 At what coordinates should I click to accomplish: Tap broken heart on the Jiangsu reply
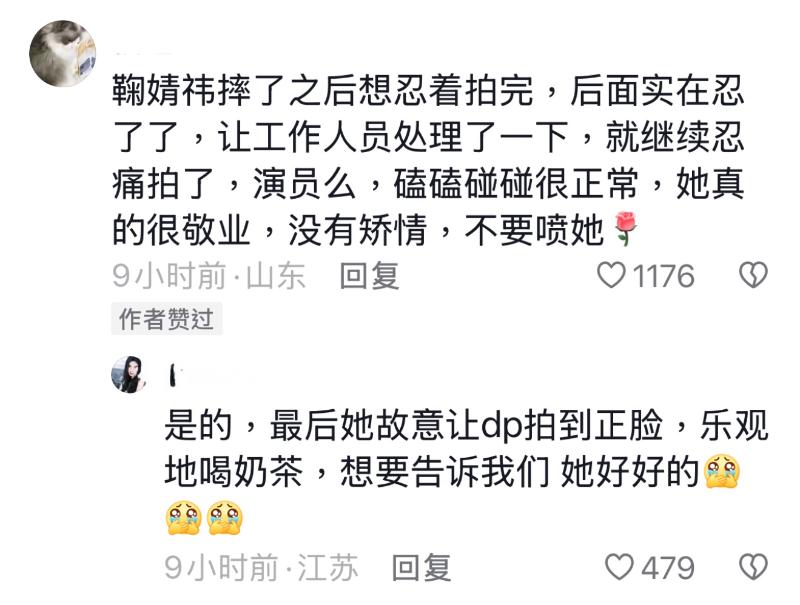click(753, 567)
